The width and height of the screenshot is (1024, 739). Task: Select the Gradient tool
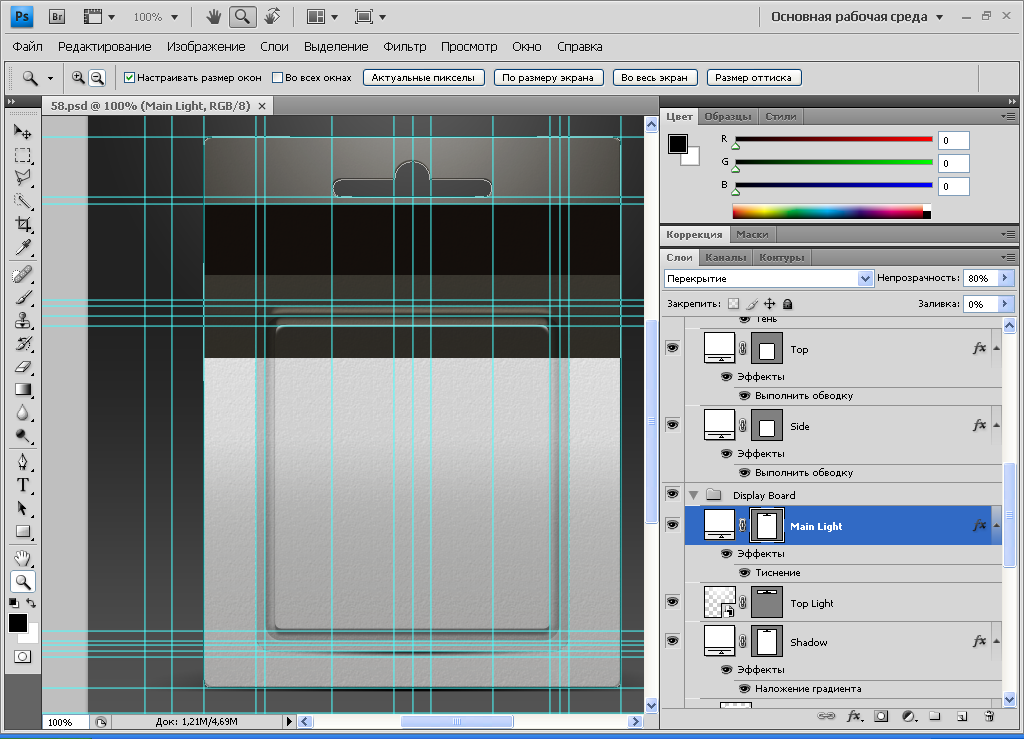pyautogui.click(x=22, y=390)
